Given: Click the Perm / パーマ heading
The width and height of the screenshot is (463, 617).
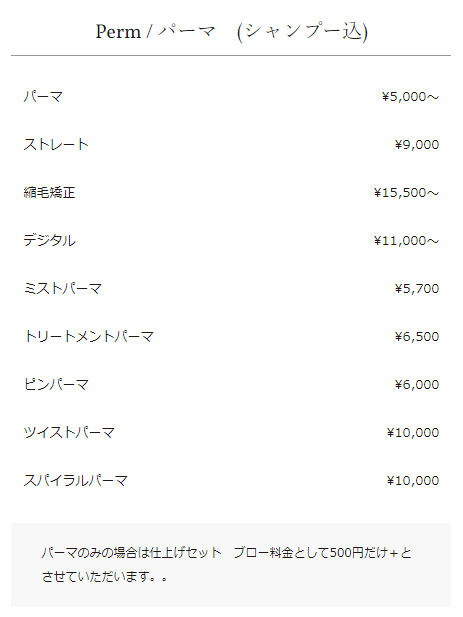Looking at the screenshot, I should click(x=231, y=31).
